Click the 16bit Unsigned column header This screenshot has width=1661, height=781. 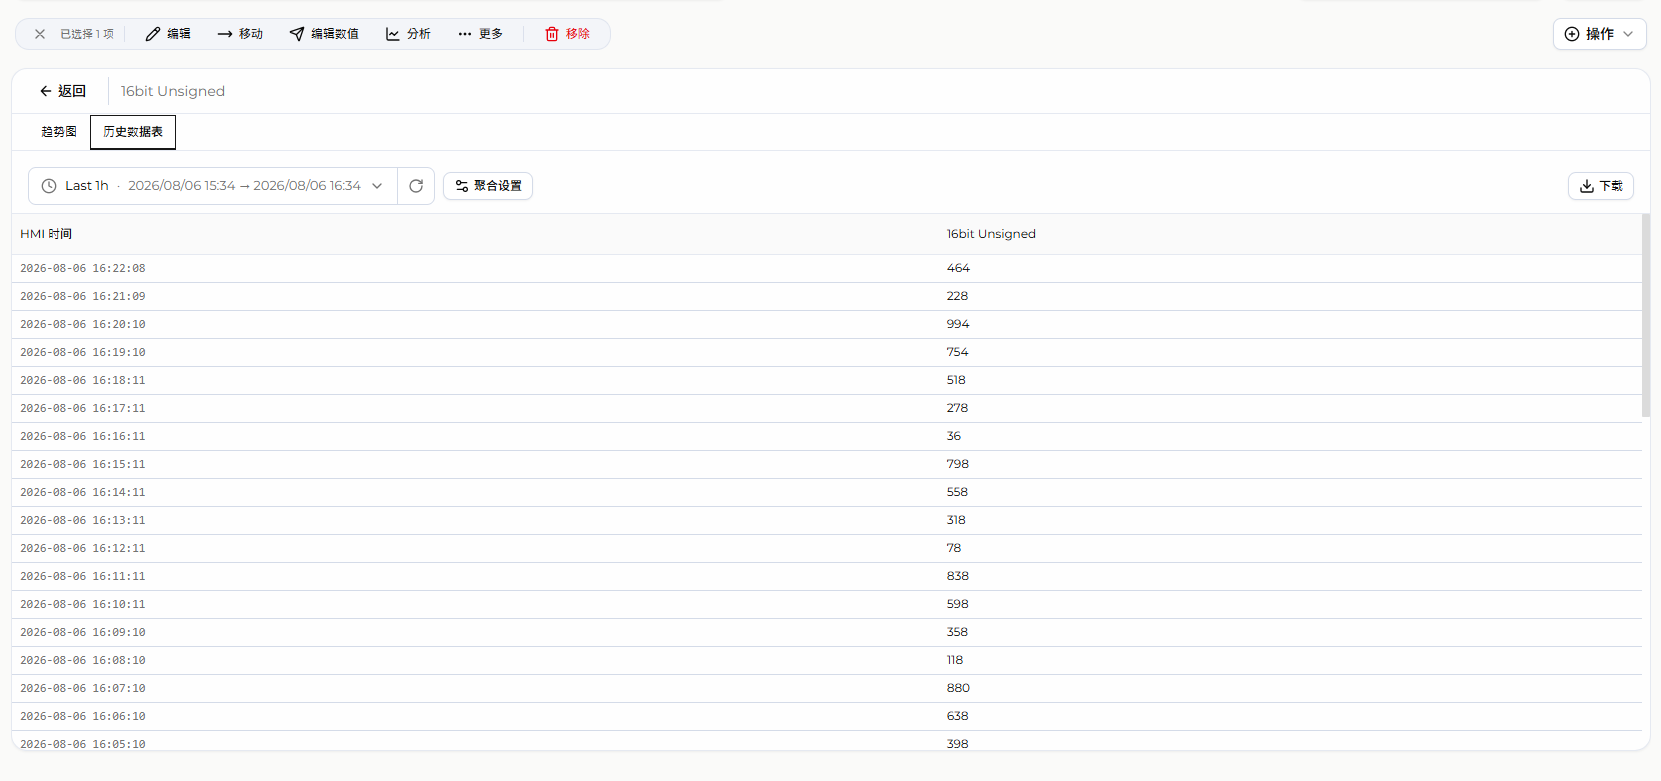tap(991, 234)
